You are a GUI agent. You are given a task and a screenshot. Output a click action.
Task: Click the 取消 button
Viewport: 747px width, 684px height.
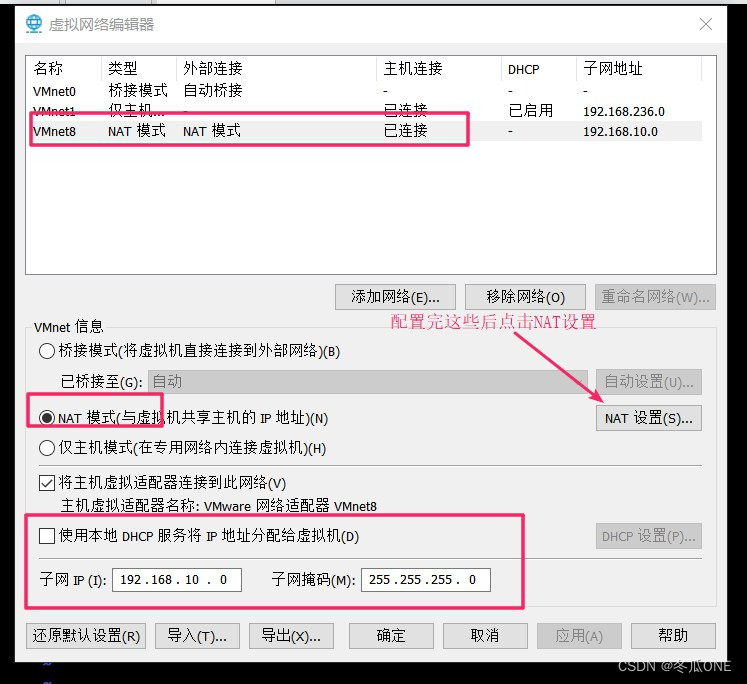485,636
